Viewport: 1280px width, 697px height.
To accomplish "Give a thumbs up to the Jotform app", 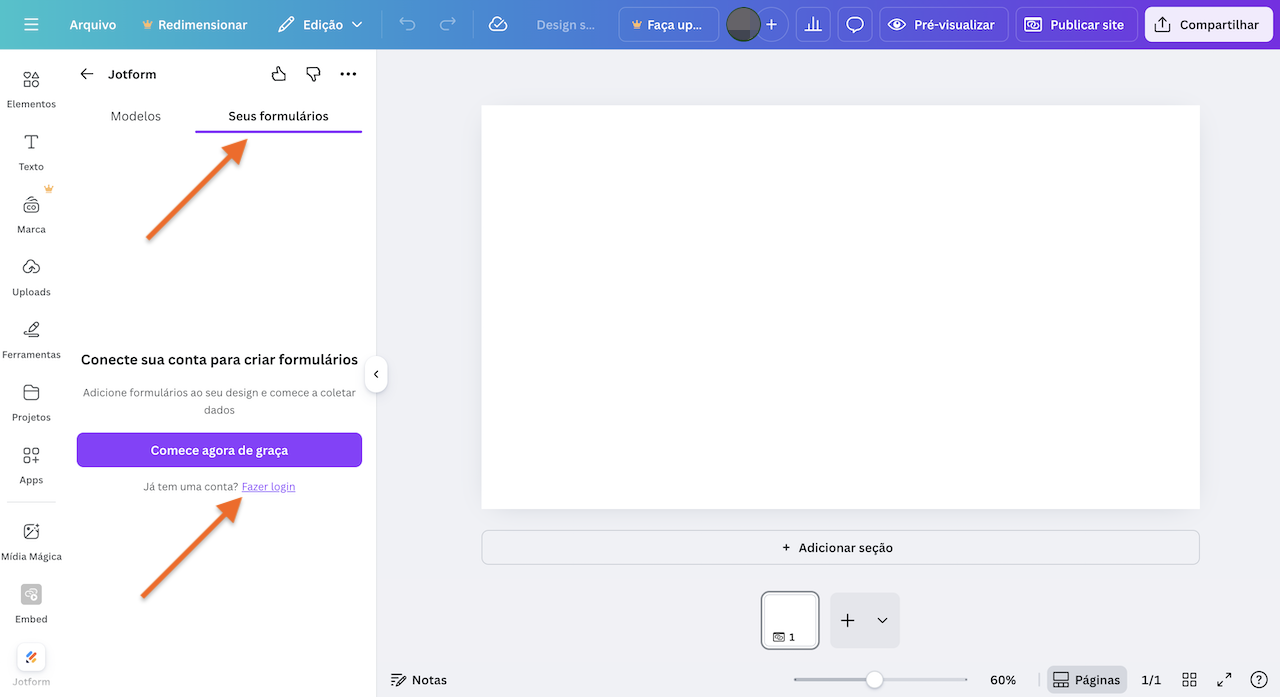I will (x=278, y=73).
